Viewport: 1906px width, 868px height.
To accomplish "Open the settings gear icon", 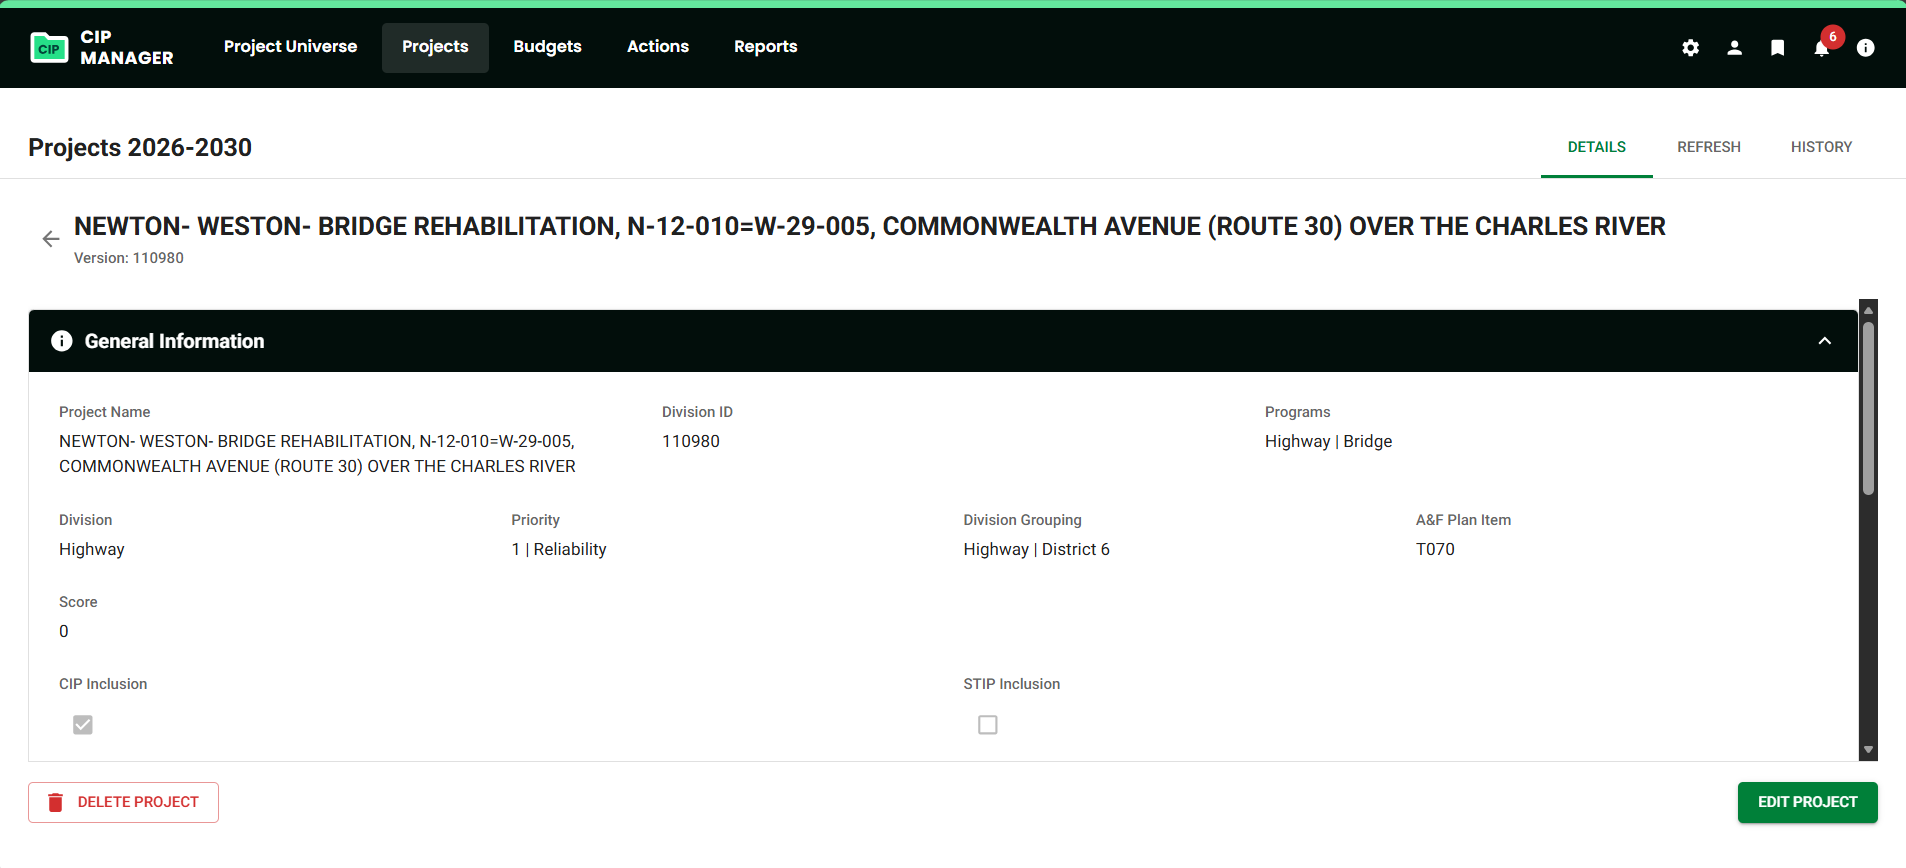I will 1690,48.
